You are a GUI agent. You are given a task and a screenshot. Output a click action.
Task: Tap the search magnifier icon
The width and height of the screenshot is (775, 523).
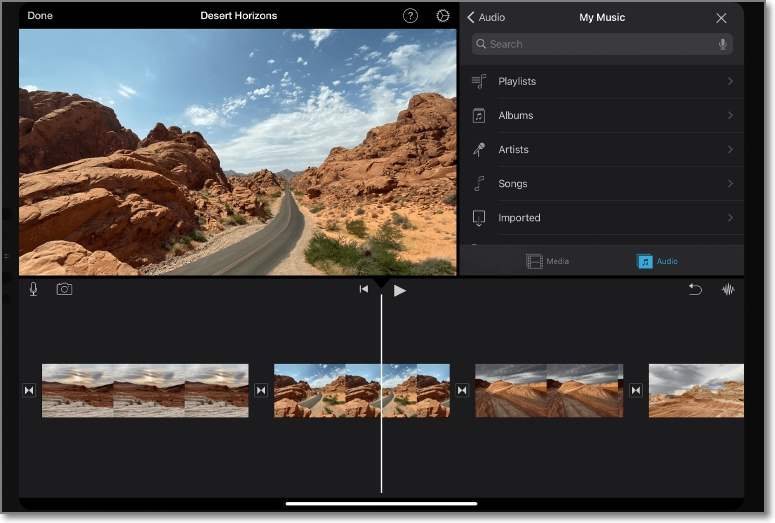(x=480, y=44)
